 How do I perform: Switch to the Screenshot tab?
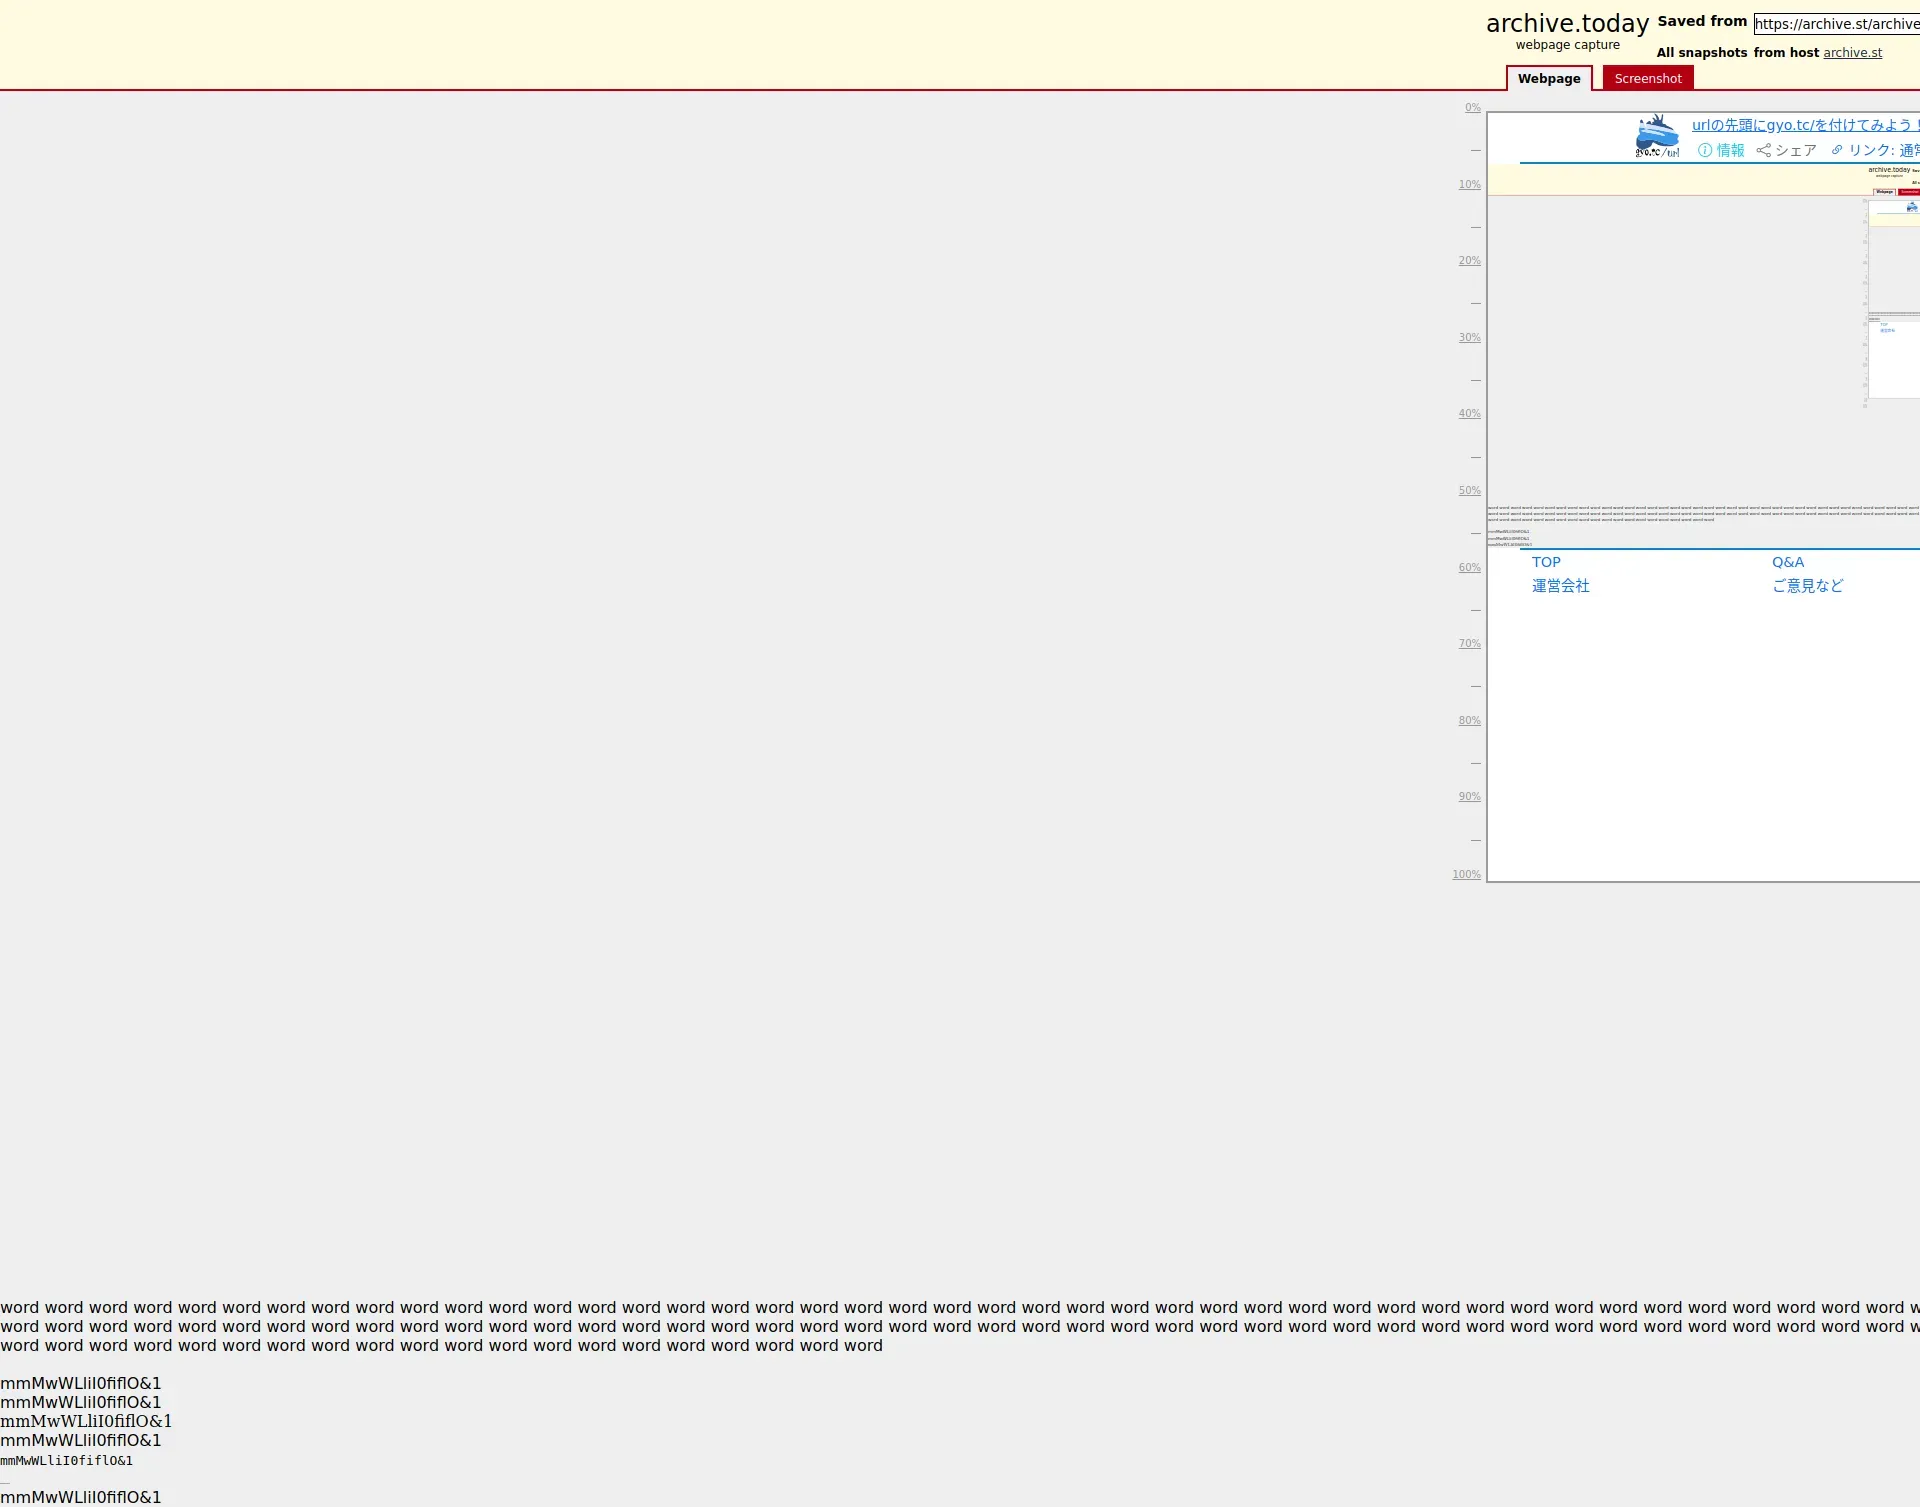(x=1648, y=79)
